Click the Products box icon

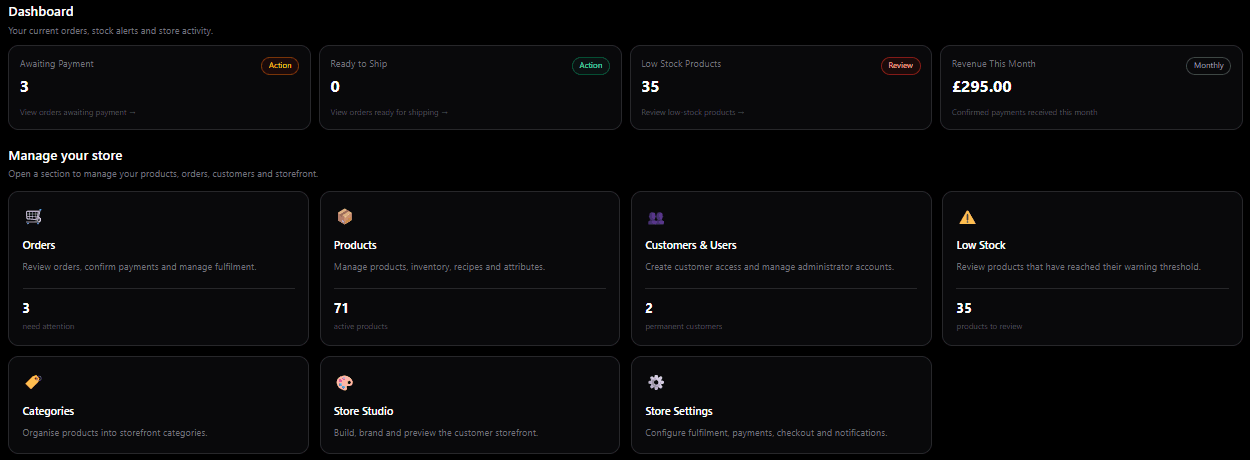pyautogui.click(x=345, y=216)
